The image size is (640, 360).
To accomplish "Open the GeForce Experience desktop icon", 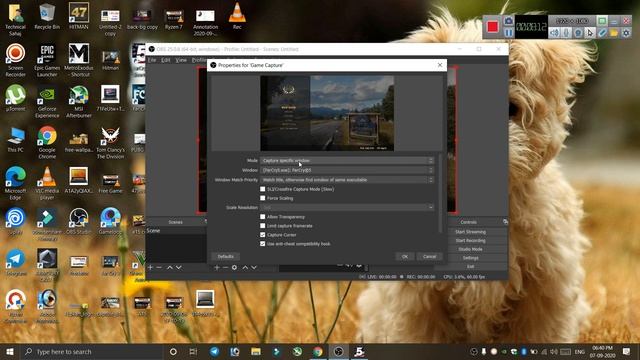I will 47,101.
